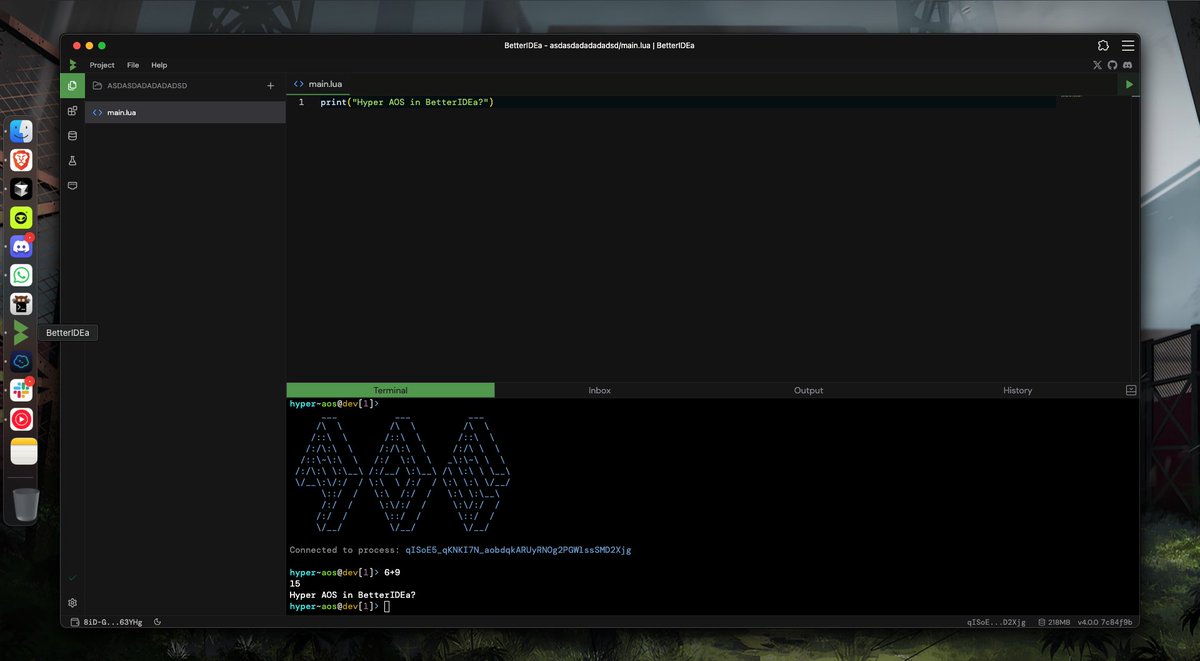
Task: Open the X (Twitter) link icon
Action: pos(1098,65)
